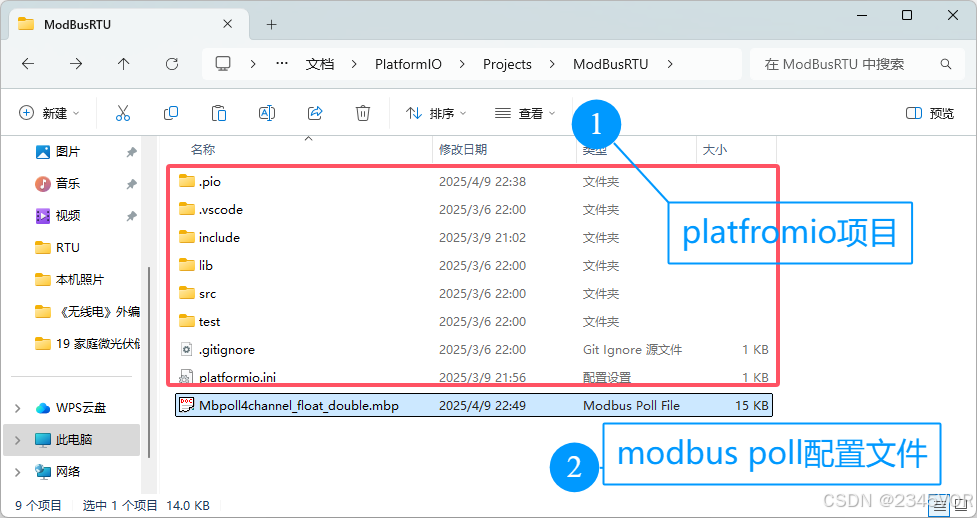Image resolution: width=977 pixels, height=518 pixels.
Task: Open the 查看 view dropdown
Action: pos(525,113)
